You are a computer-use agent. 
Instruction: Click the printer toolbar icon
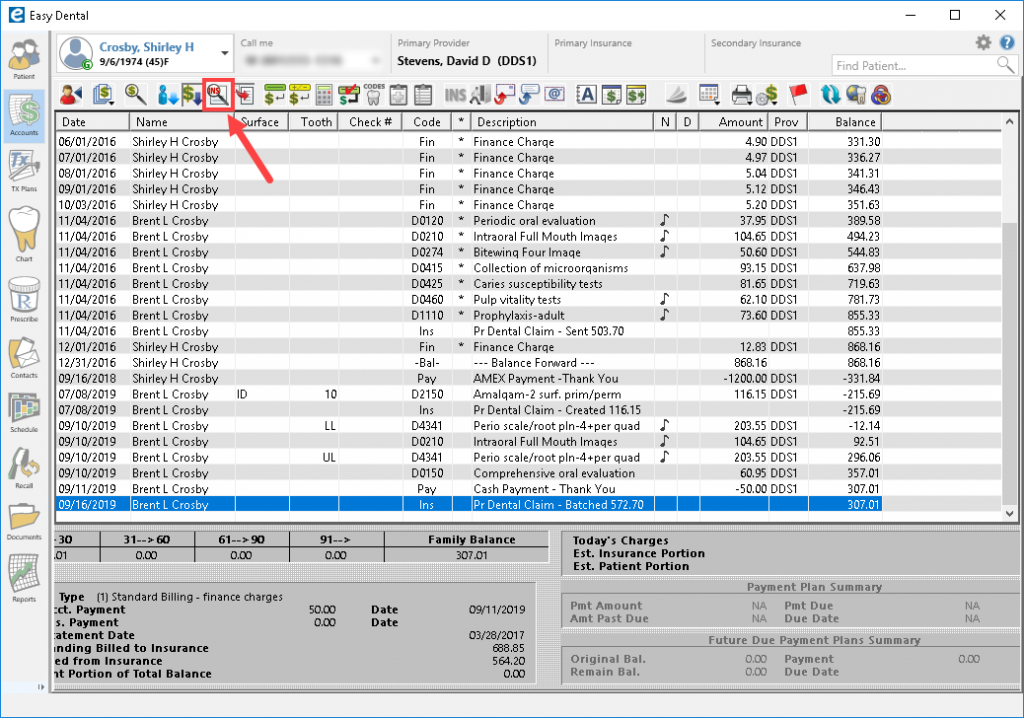(741, 95)
